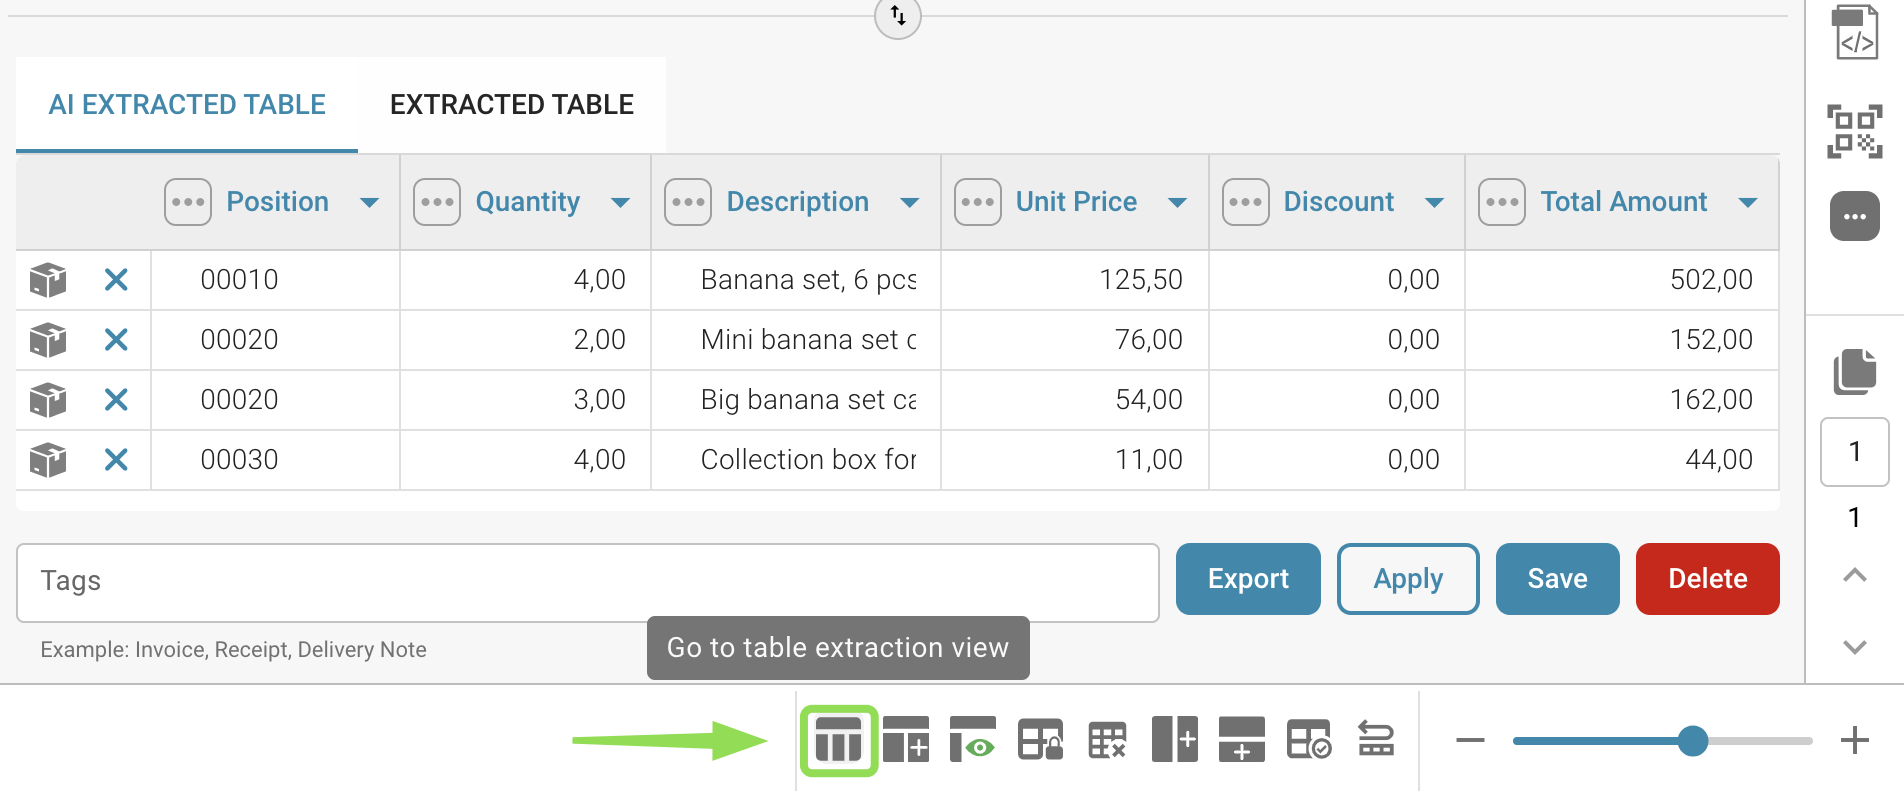This screenshot has width=1904, height=791.
Task: Click the zoom slider handle
Action: pyautogui.click(x=1692, y=741)
